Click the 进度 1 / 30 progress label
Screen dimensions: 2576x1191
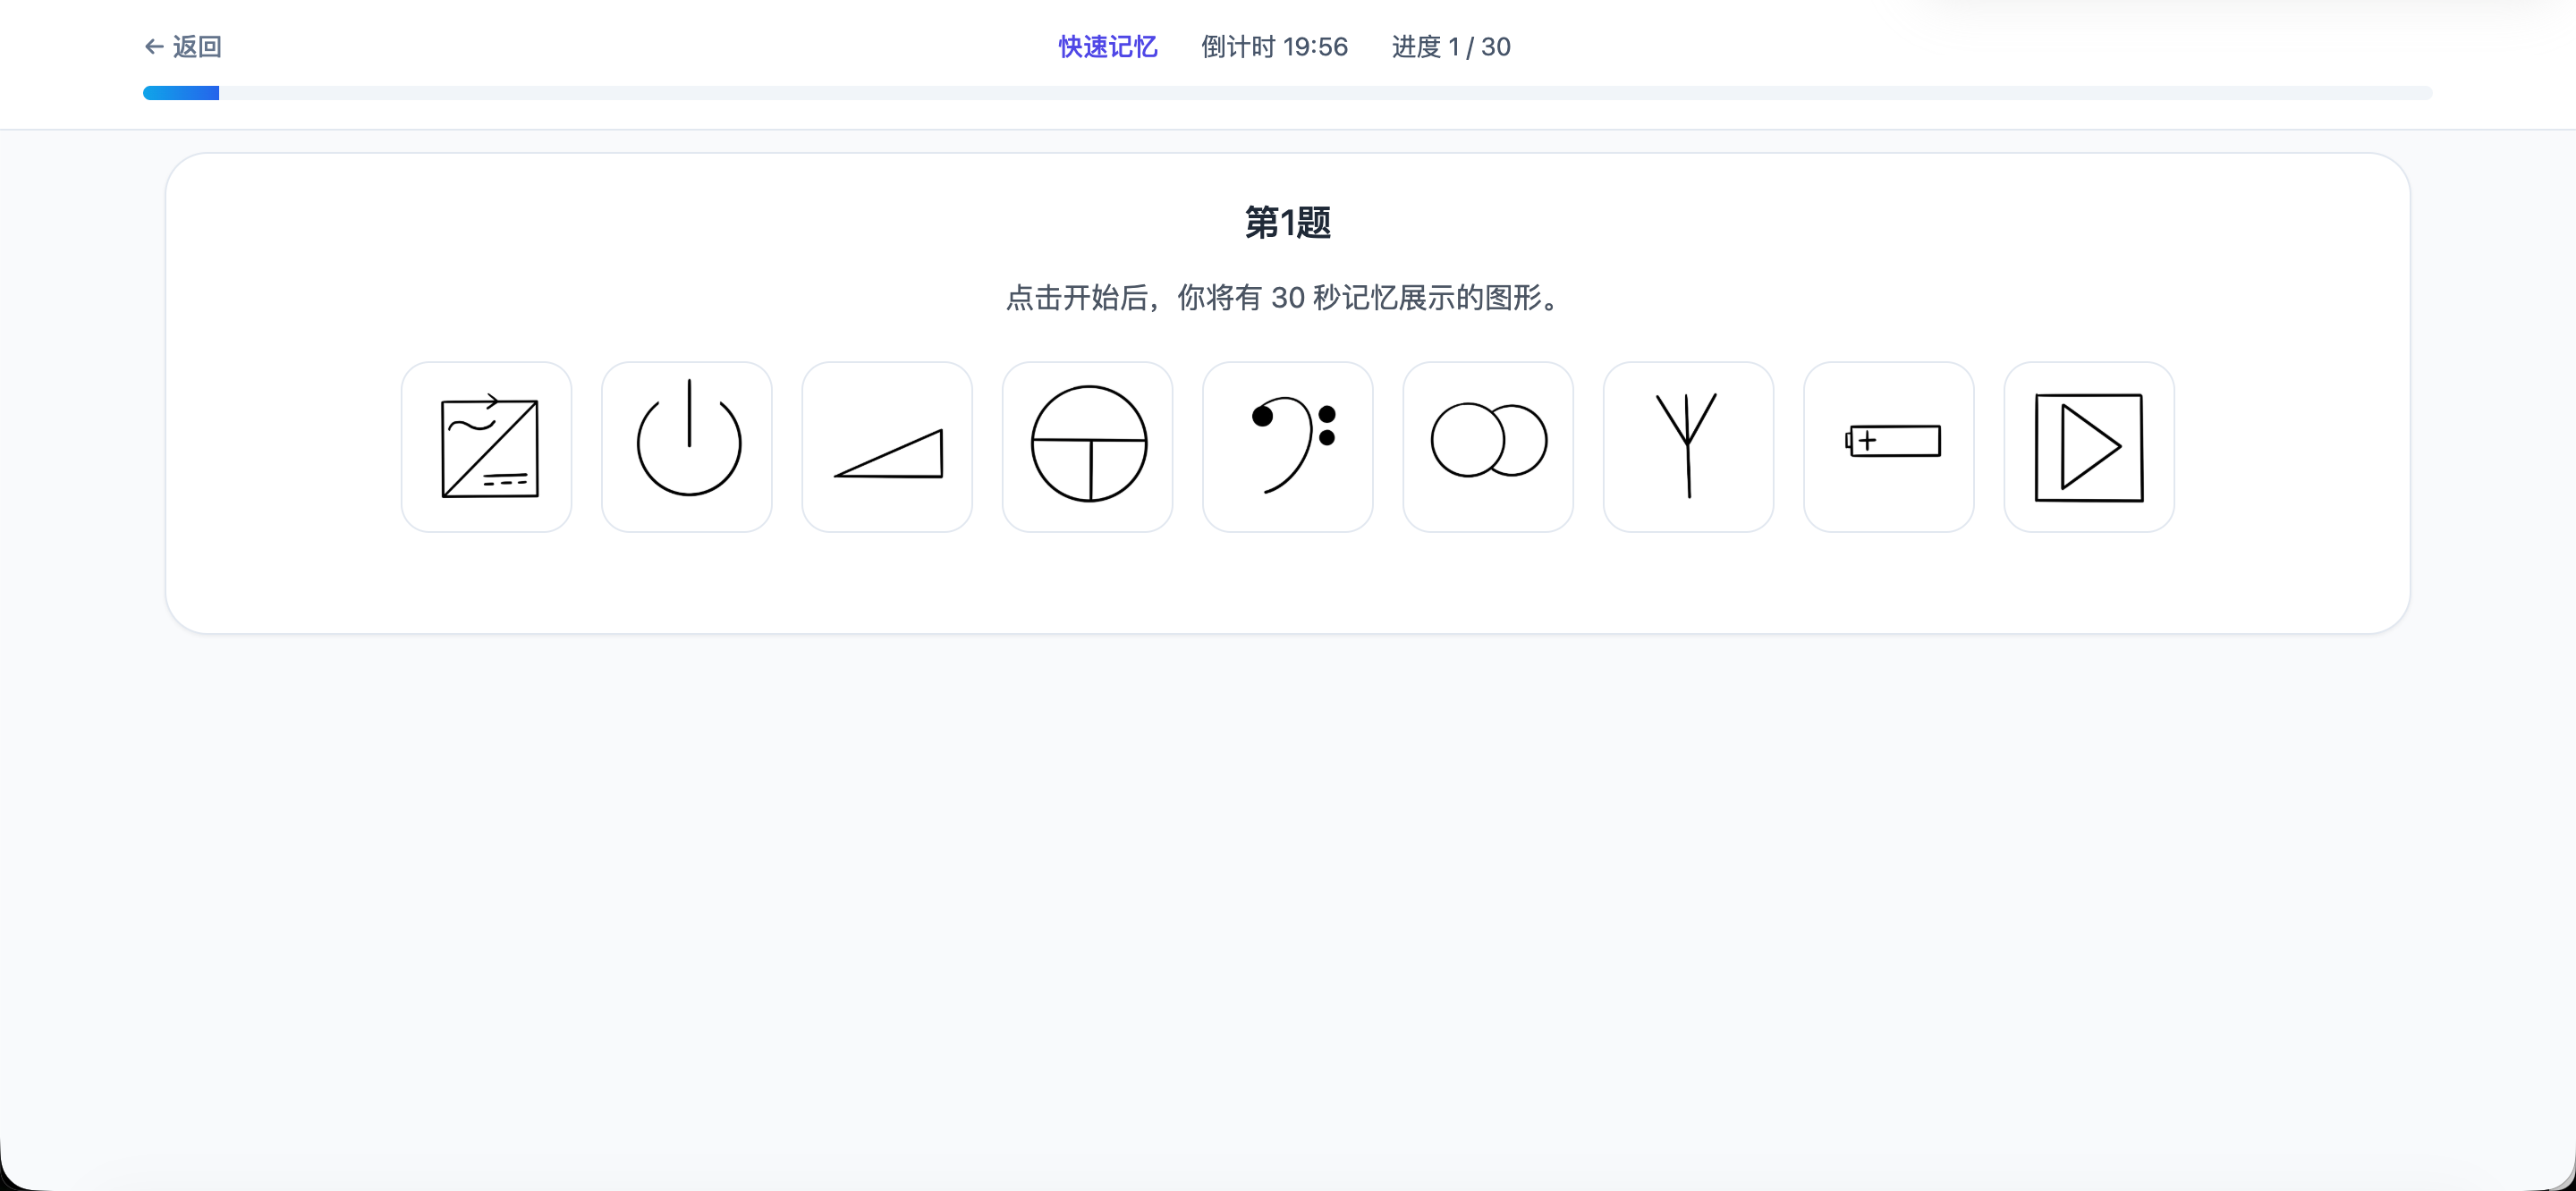1451,46
